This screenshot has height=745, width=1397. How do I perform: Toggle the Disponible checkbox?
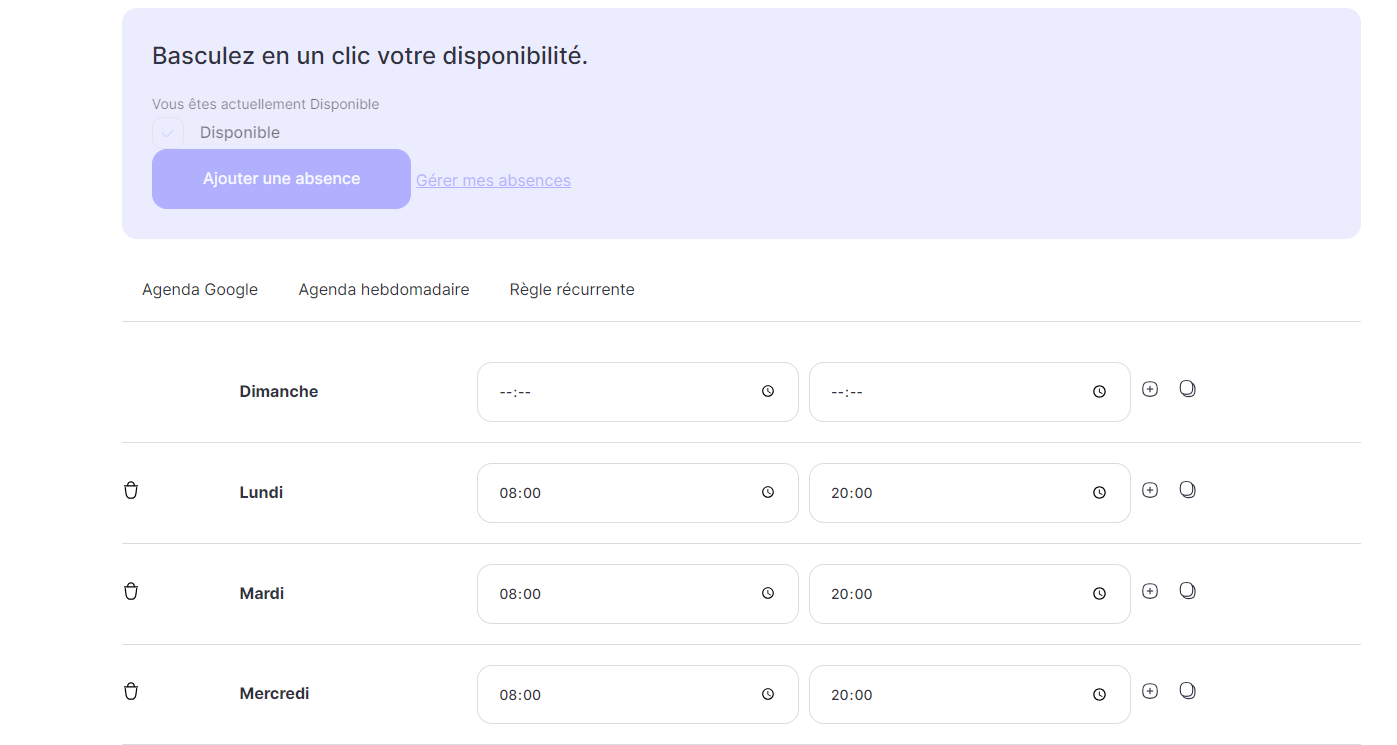168,132
